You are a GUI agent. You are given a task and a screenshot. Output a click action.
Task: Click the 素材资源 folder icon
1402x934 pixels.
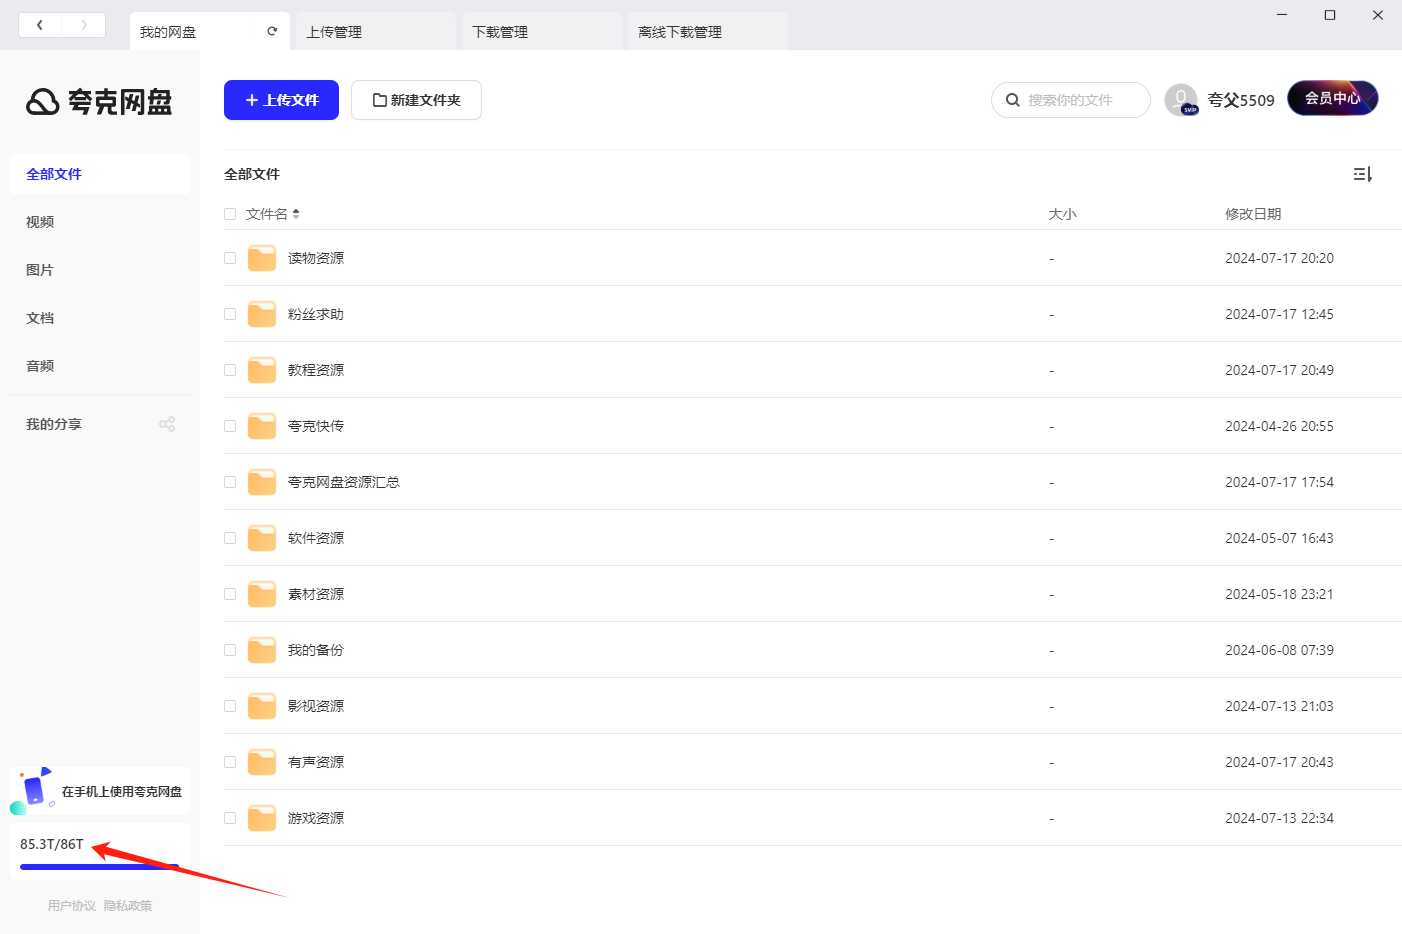click(x=262, y=594)
